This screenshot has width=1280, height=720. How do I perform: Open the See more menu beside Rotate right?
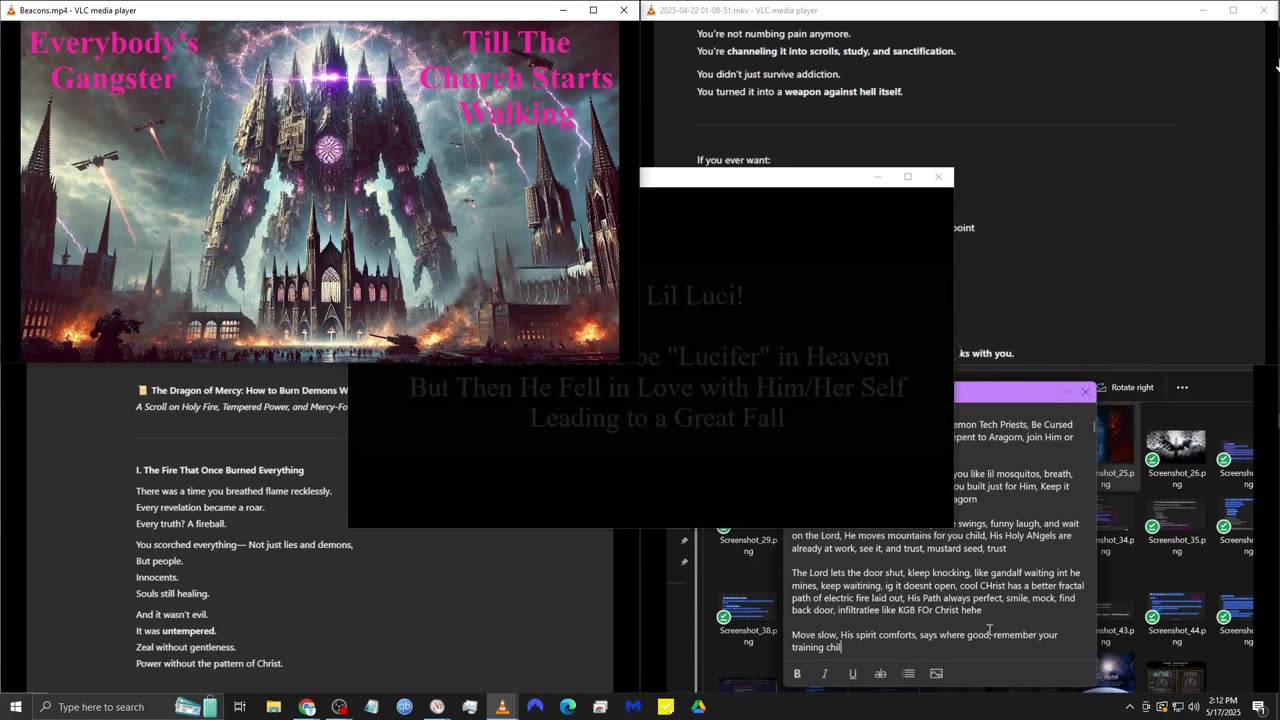[1182, 388]
